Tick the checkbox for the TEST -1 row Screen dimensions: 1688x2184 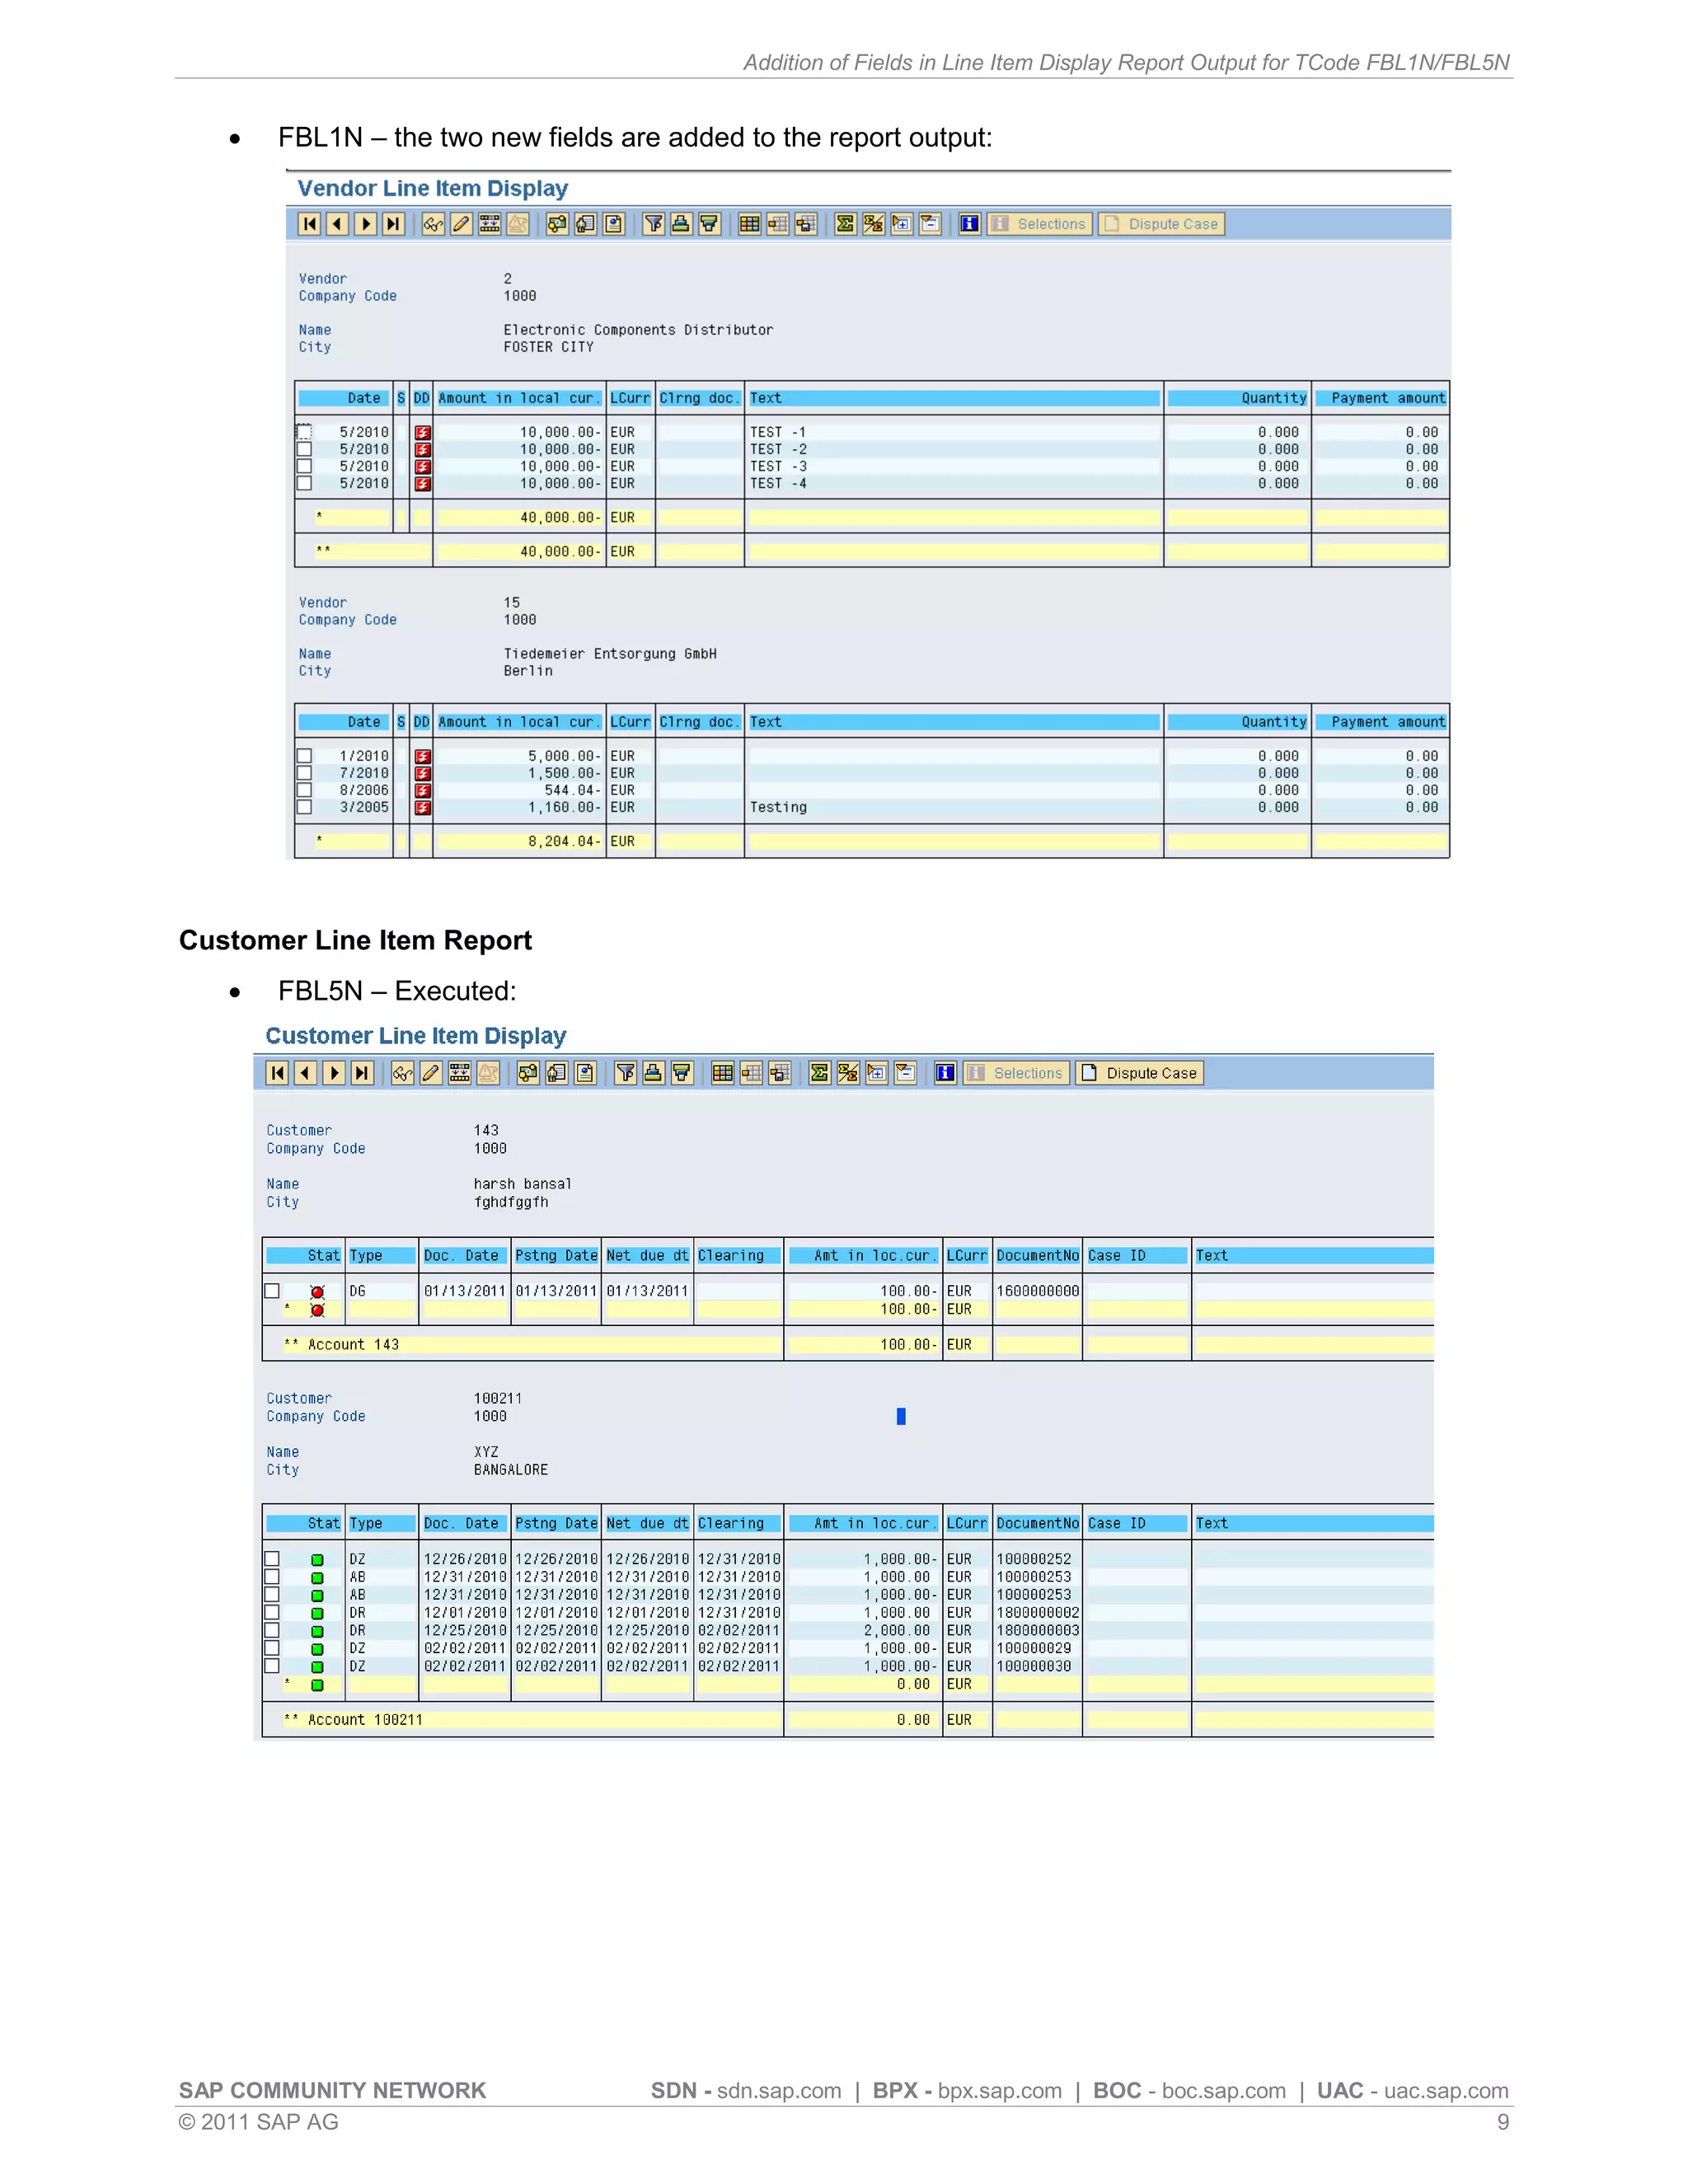(x=304, y=432)
